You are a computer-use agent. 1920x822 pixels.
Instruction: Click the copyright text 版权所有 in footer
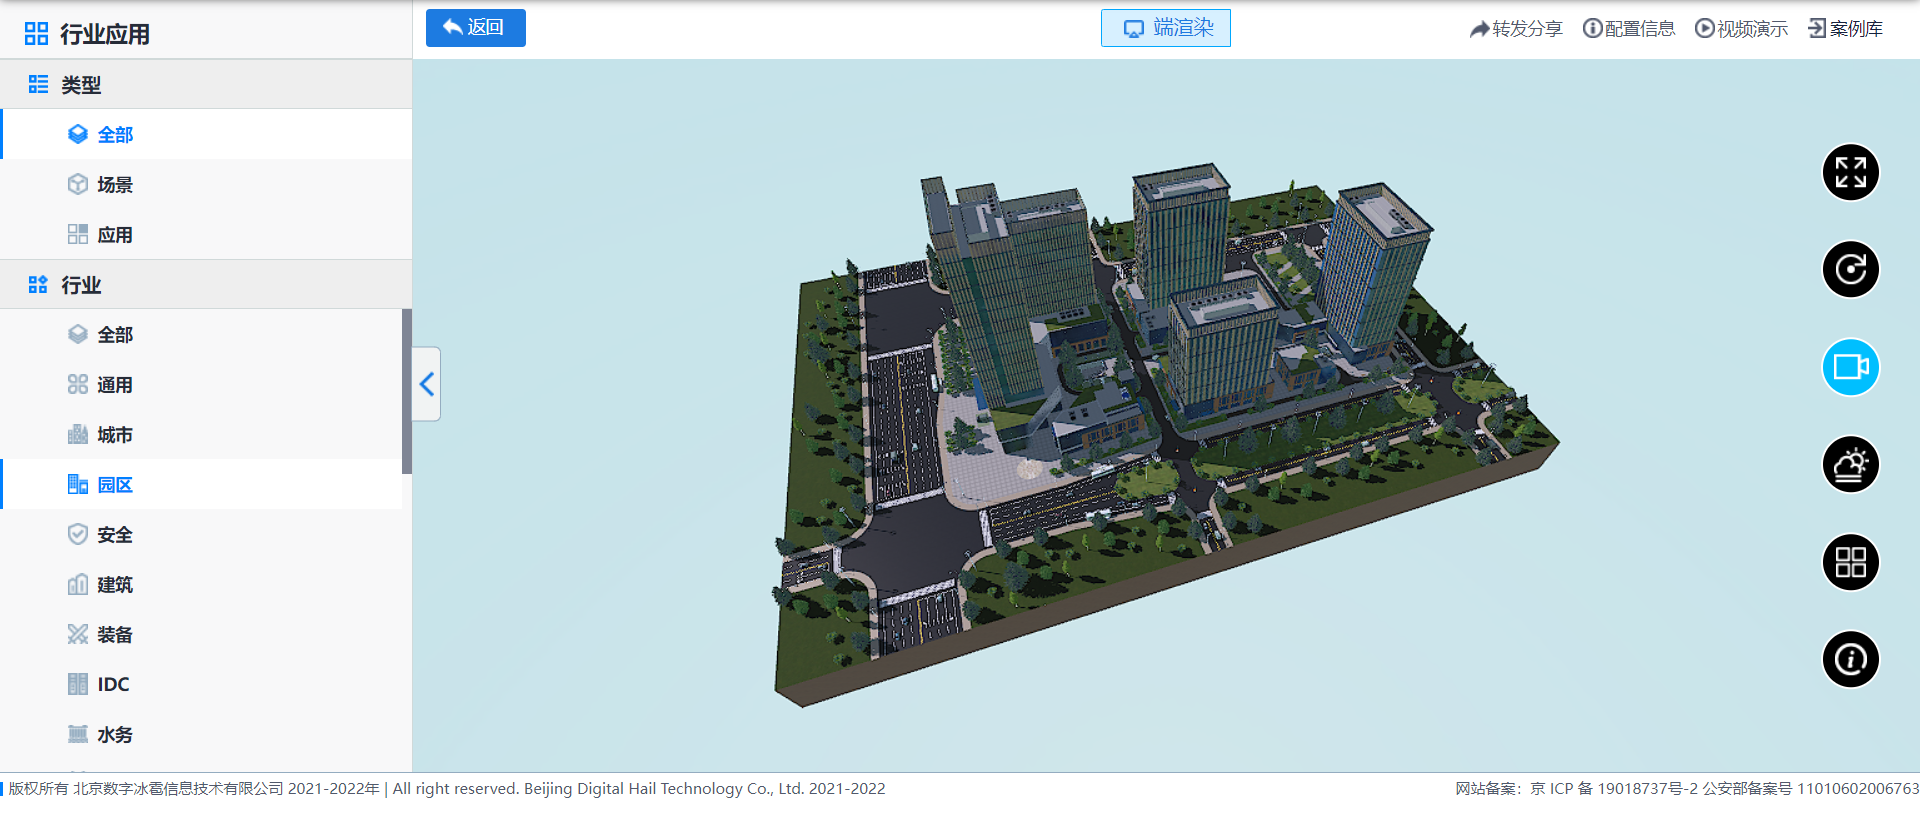tap(447, 789)
